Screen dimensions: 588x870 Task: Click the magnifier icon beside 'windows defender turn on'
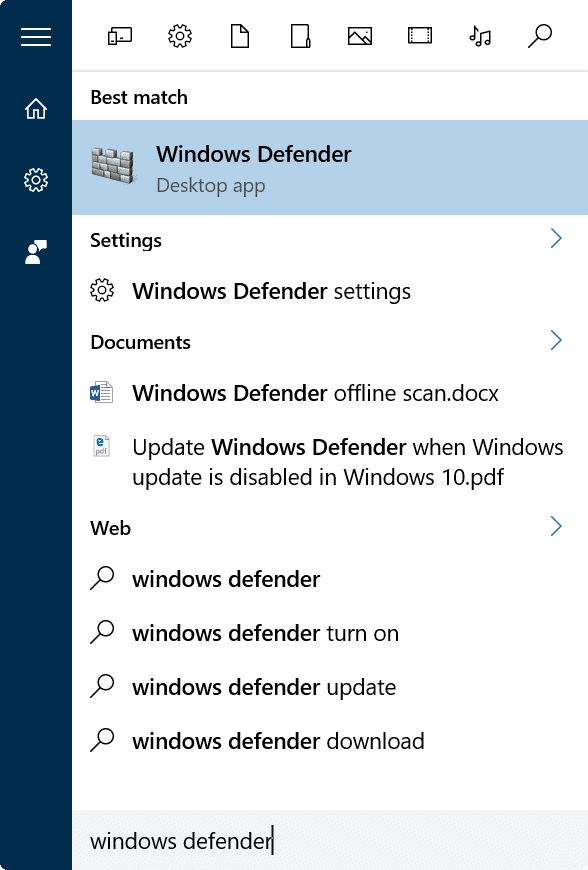pyautogui.click(x=102, y=632)
